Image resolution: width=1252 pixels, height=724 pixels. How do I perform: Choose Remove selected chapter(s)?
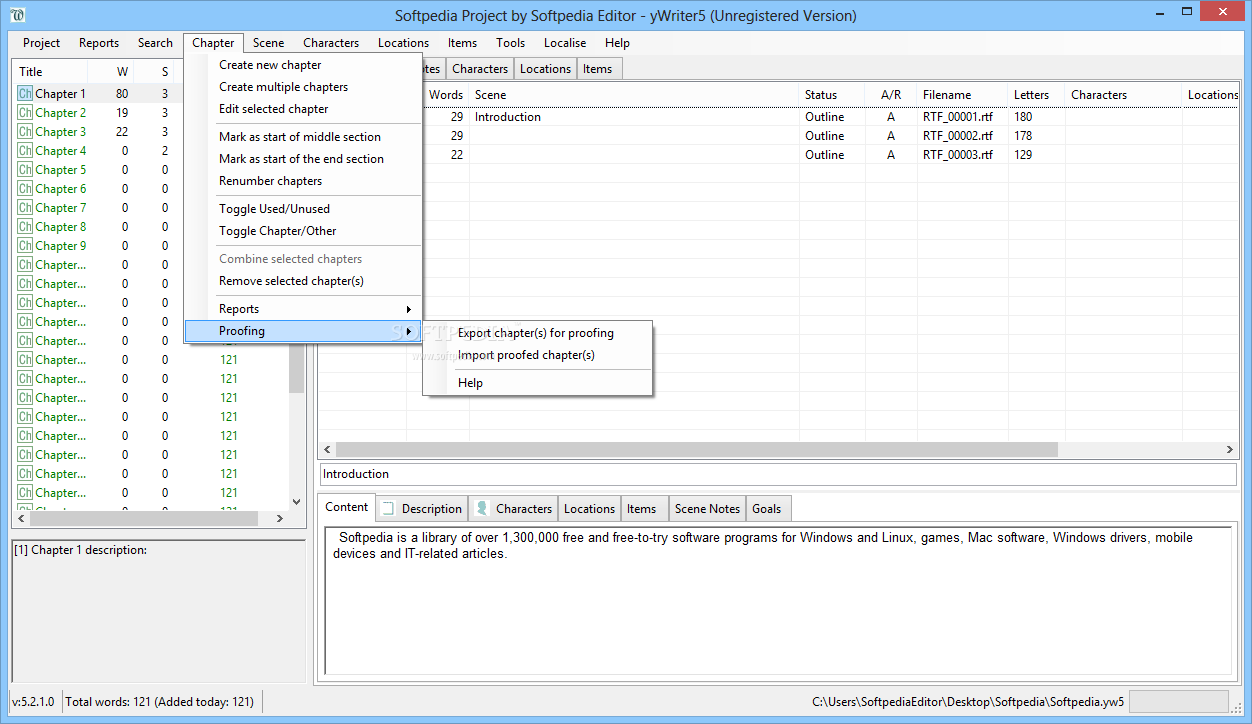click(x=303, y=281)
